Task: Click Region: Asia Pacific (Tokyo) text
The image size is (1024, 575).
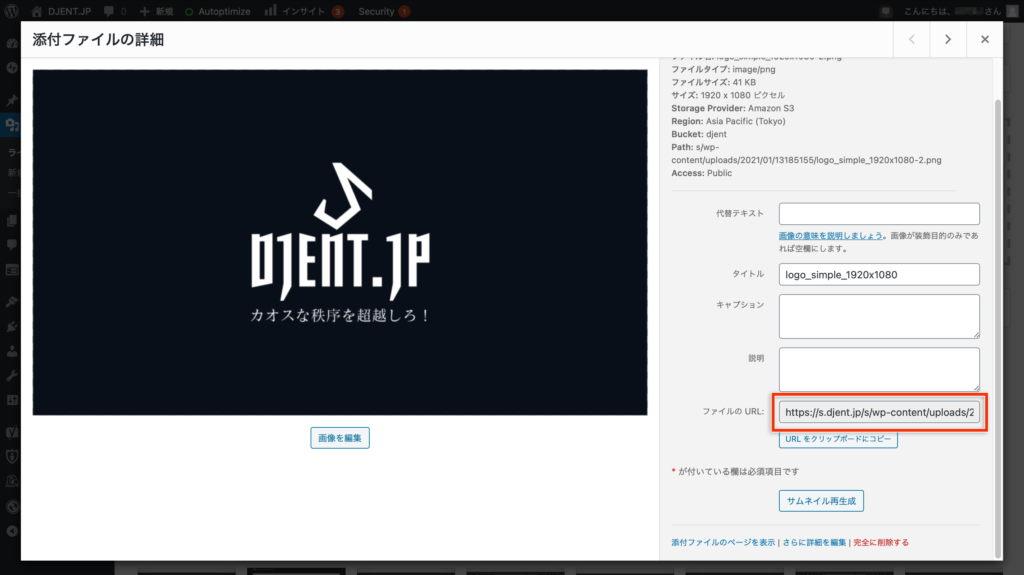Action: coord(728,122)
